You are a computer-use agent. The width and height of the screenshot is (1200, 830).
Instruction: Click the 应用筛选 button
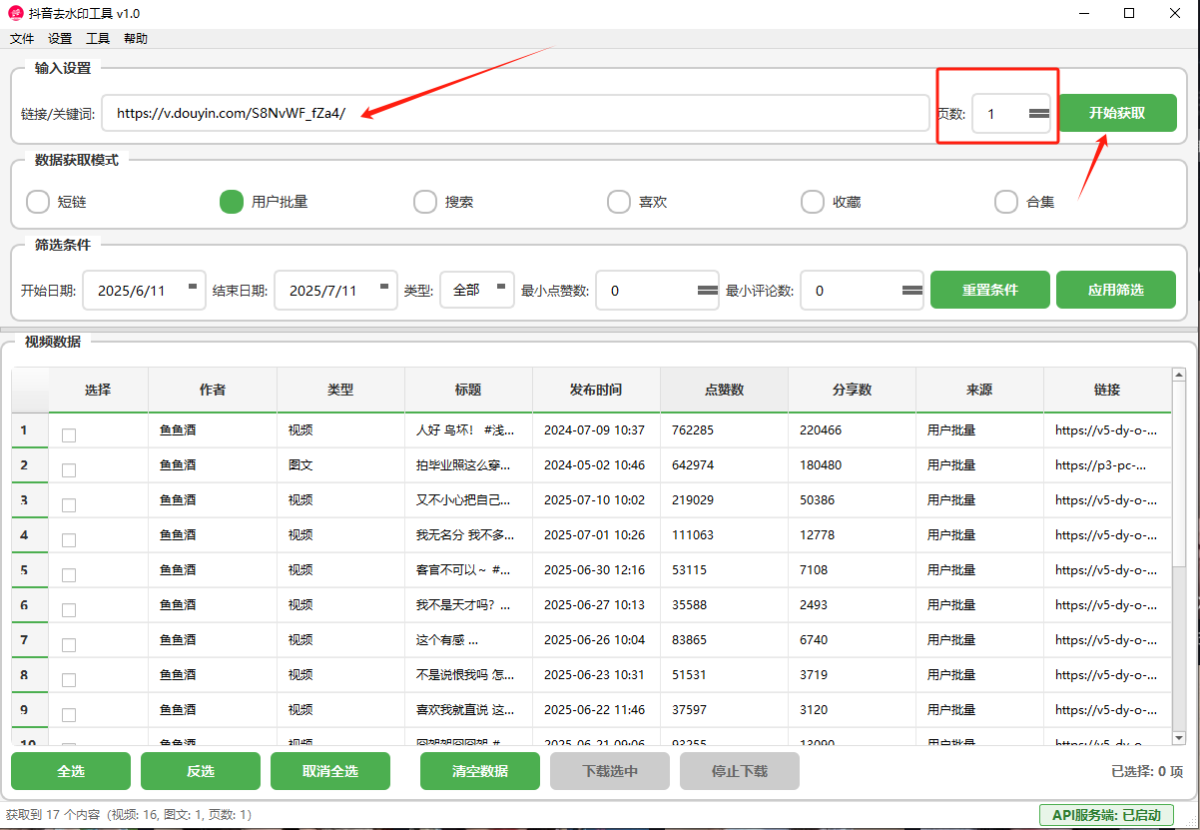pos(1116,290)
